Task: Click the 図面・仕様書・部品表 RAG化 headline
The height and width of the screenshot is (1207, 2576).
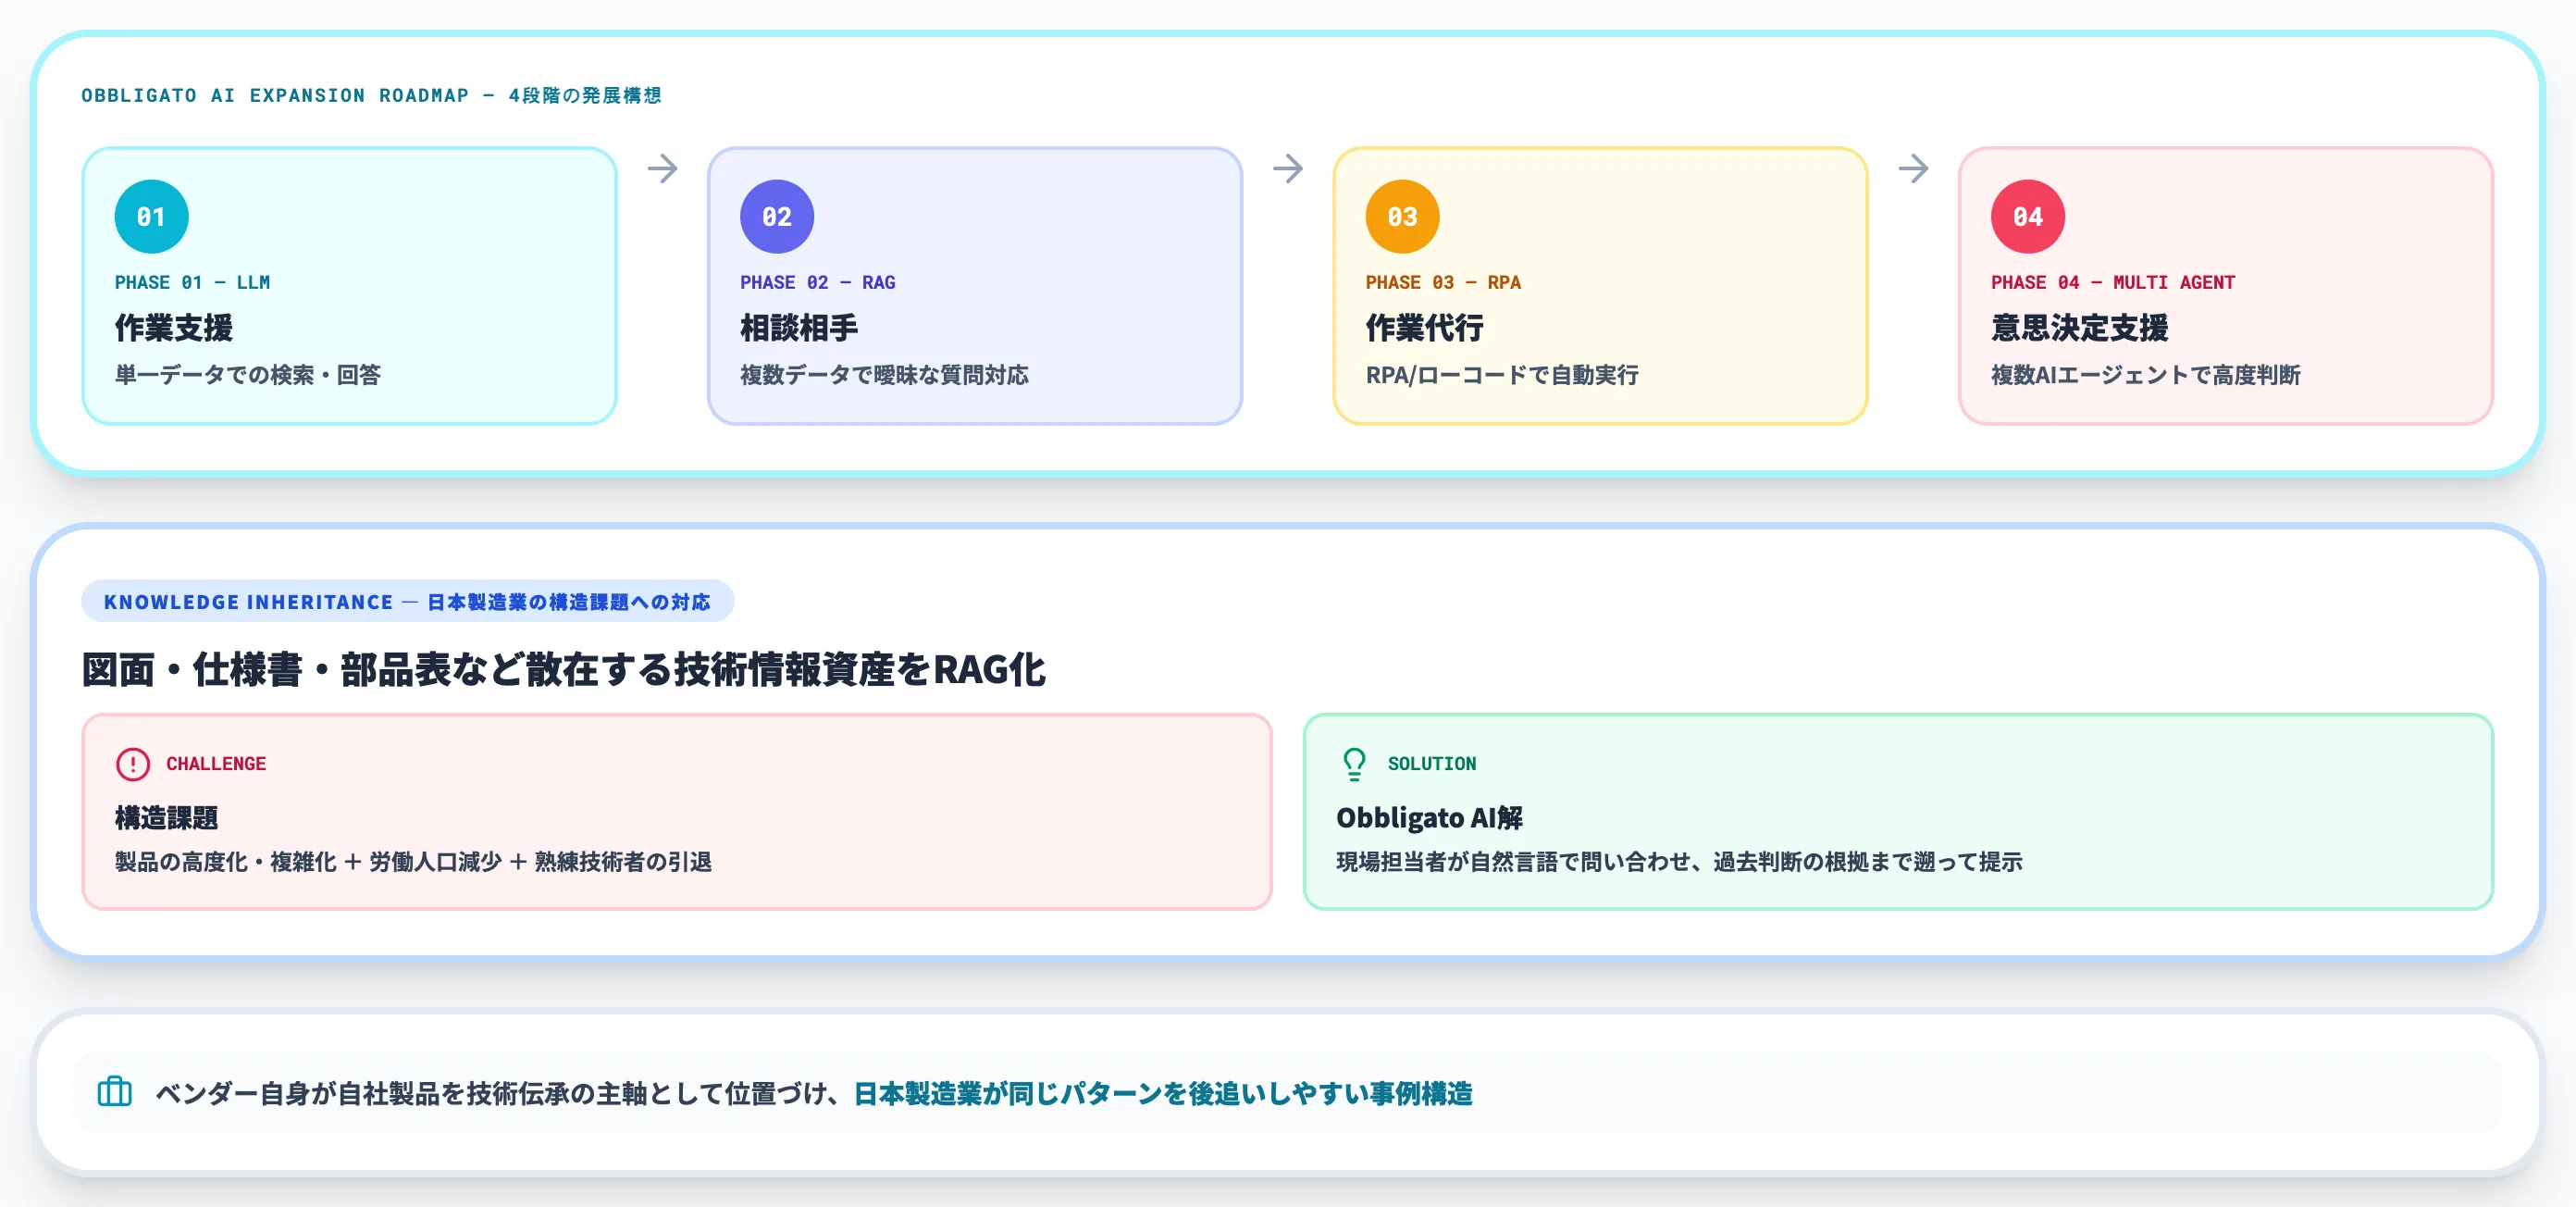Action: [564, 669]
